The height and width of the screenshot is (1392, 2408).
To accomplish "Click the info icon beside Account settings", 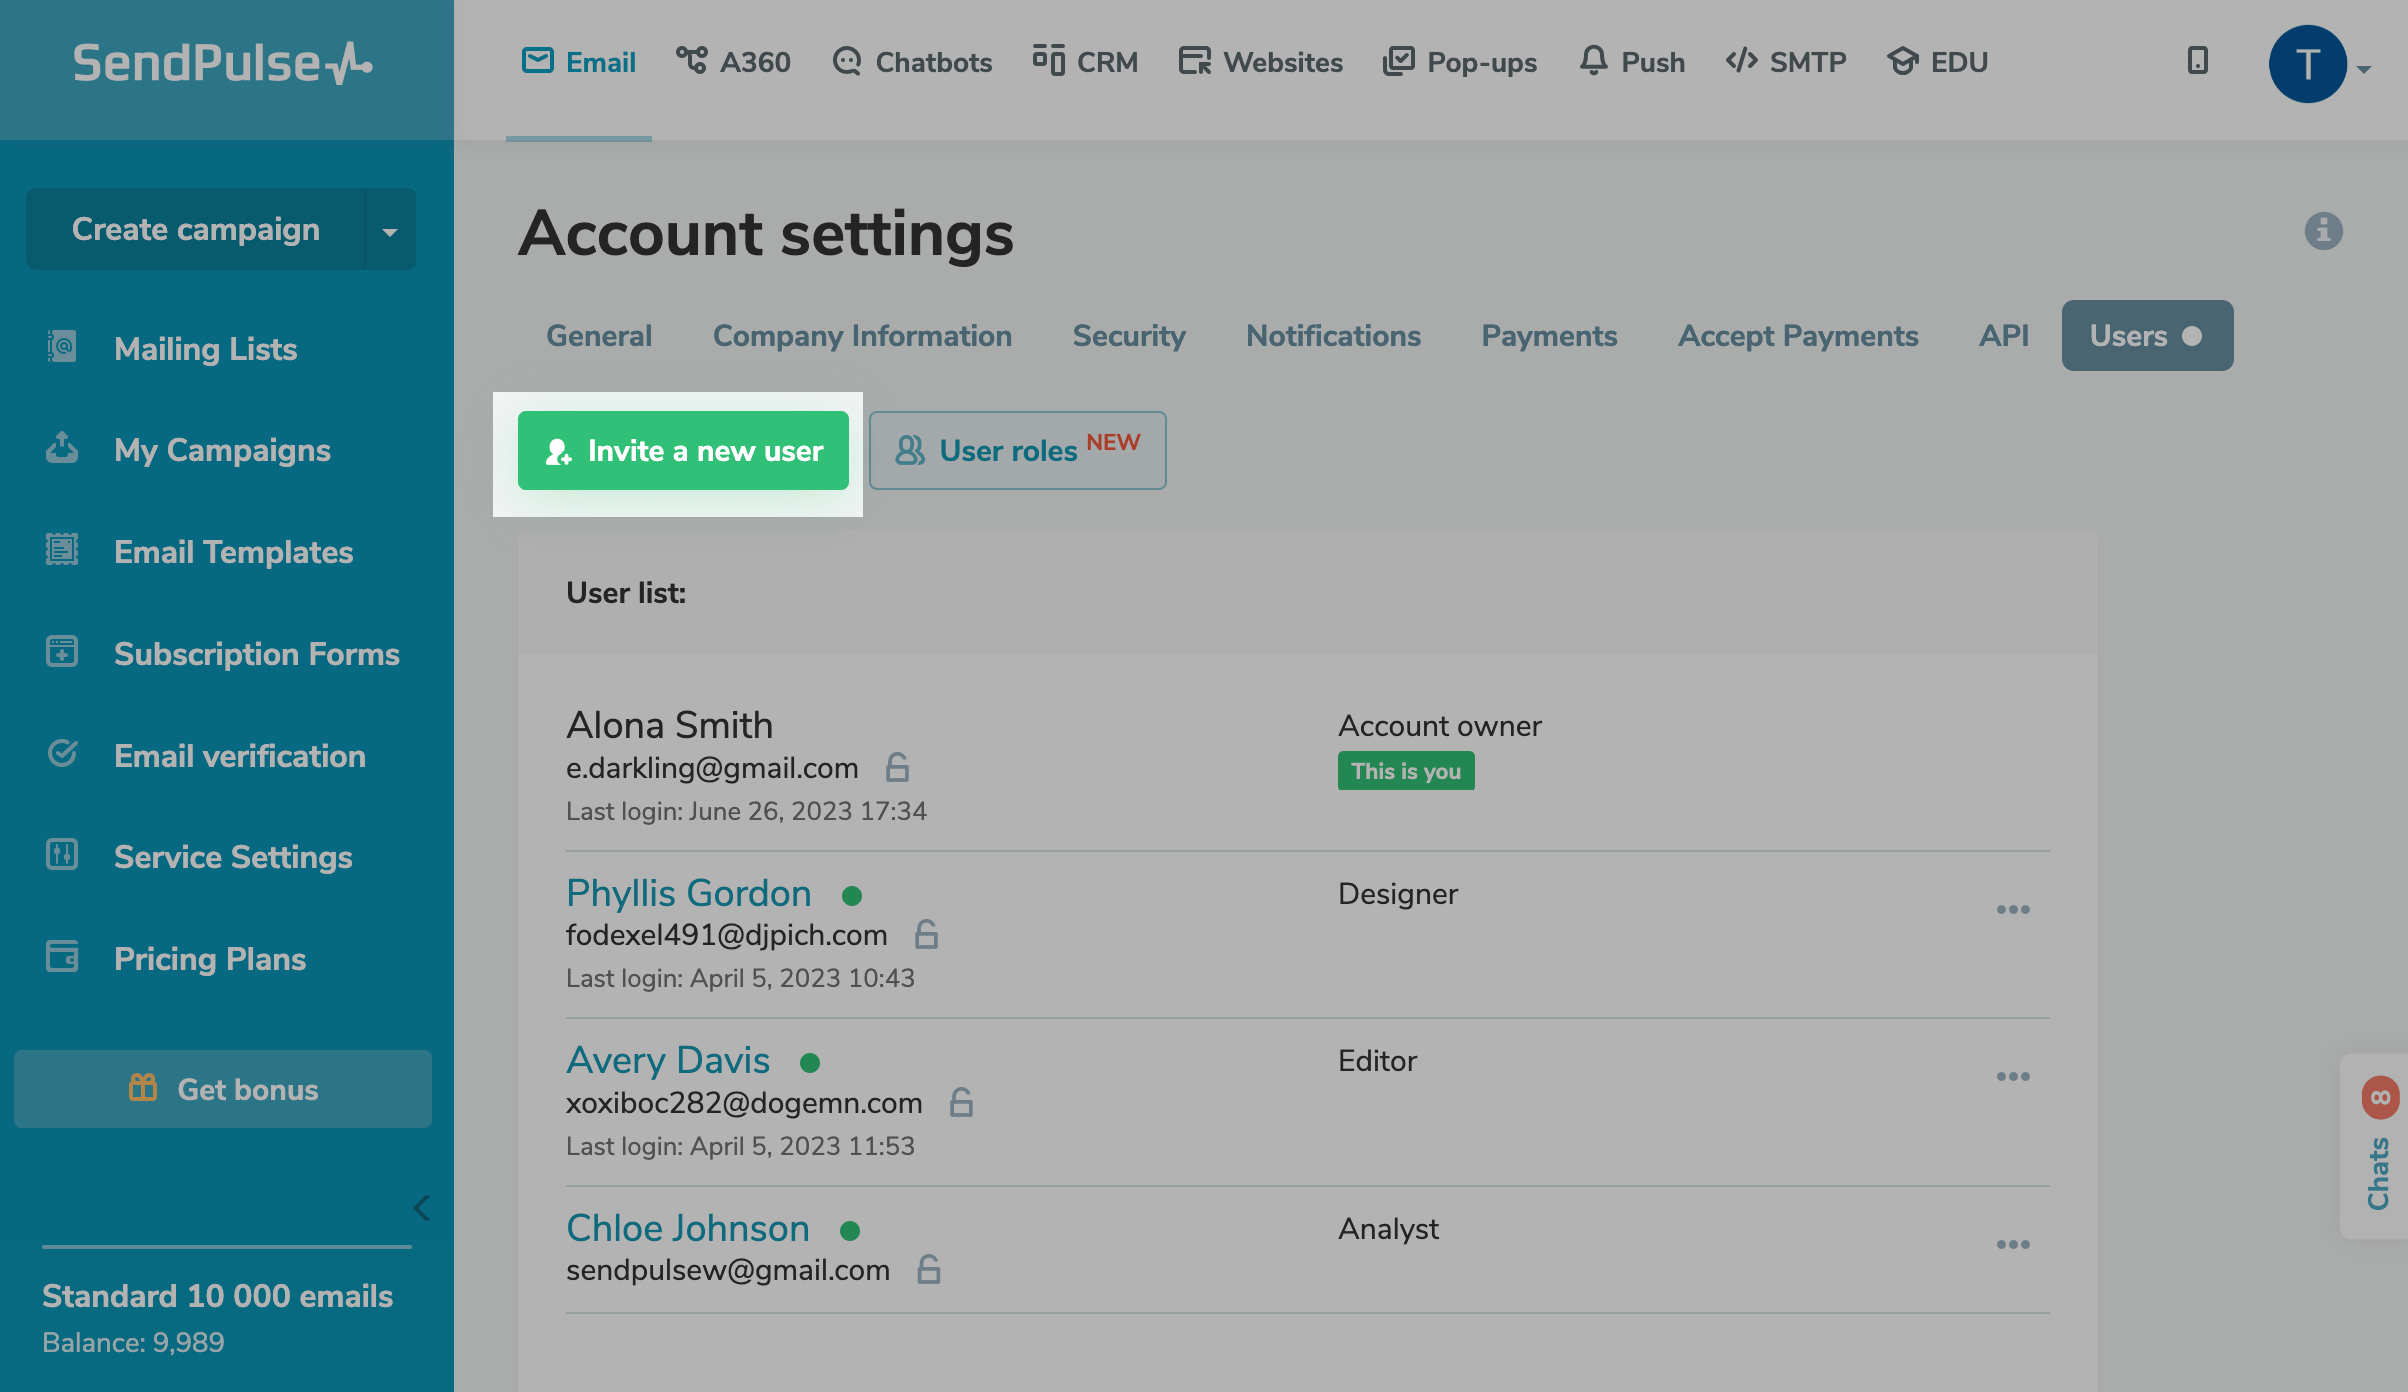I will [x=2323, y=231].
